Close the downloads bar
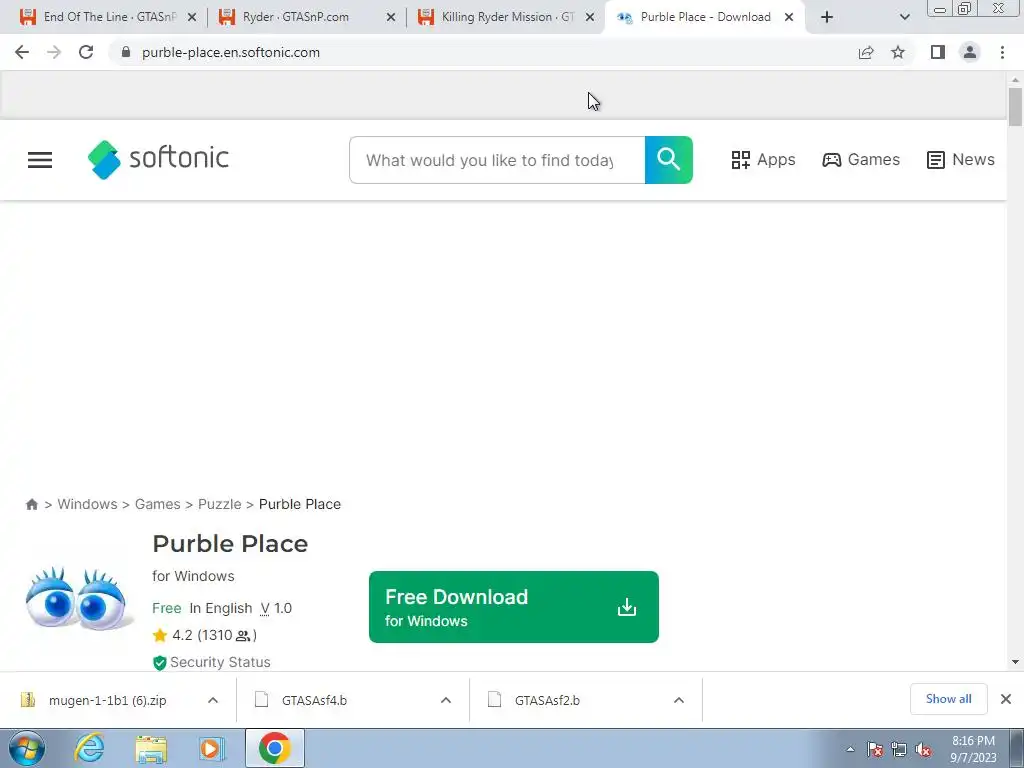 click(x=1006, y=699)
